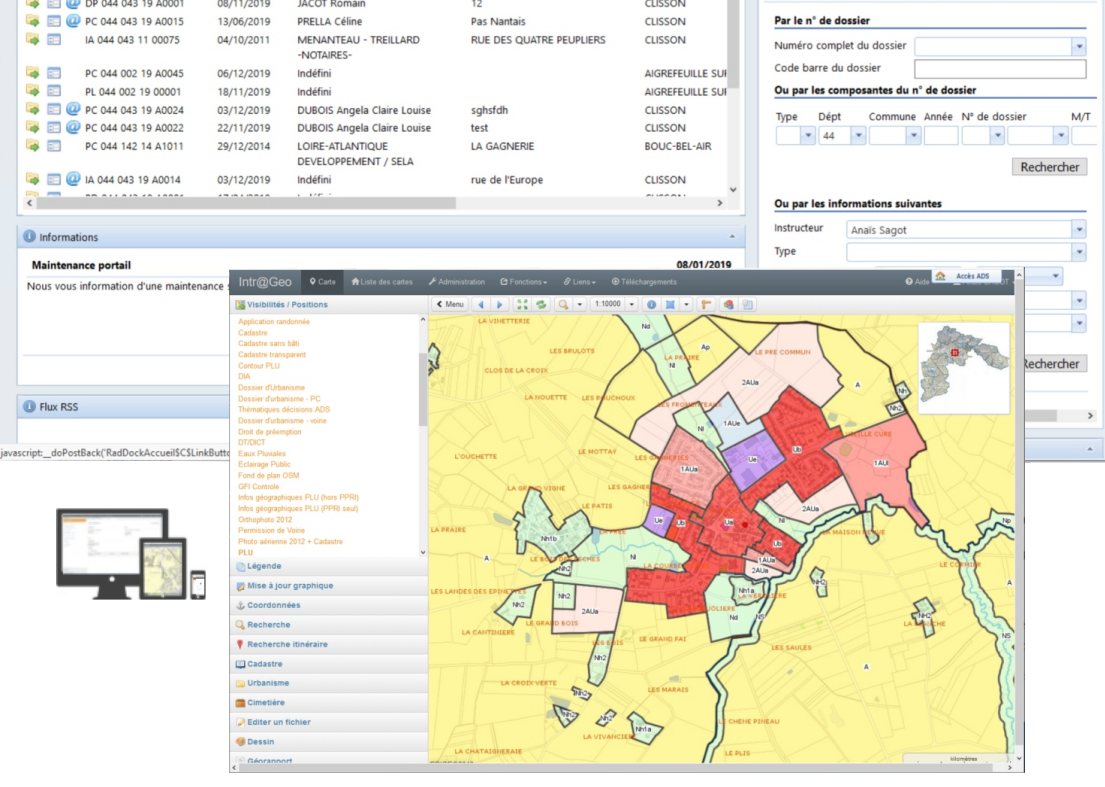Image resolution: width=1105 pixels, height=787 pixels.
Task: Click the @ icon on the PRELLA Céline row
Action: (x=73, y=21)
